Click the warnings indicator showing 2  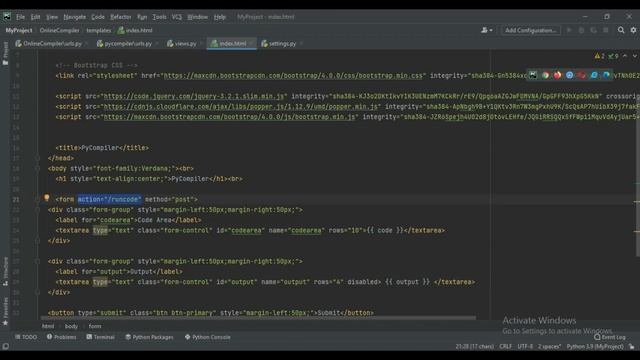point(600,56)
